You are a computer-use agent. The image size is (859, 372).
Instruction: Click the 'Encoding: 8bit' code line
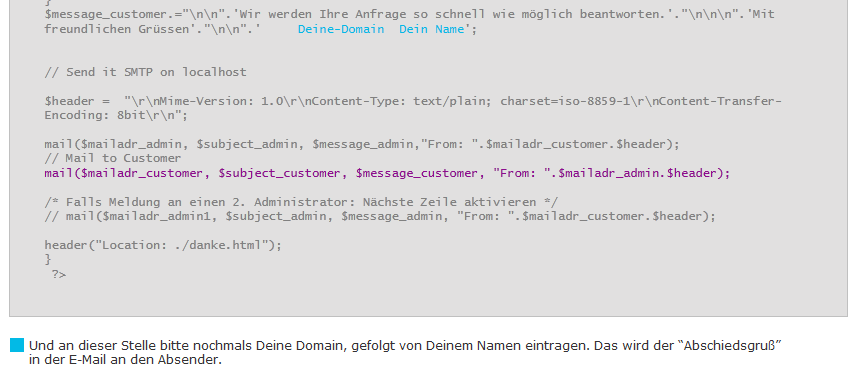116,116
